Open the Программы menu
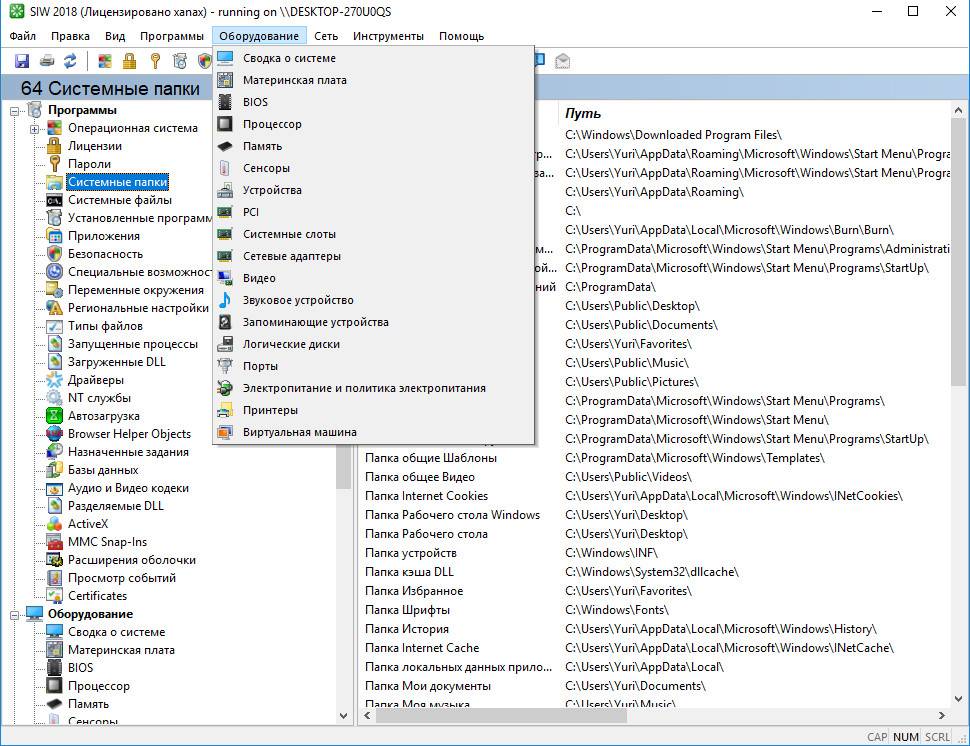The image size is (970, 746). (x=171, y=36)
